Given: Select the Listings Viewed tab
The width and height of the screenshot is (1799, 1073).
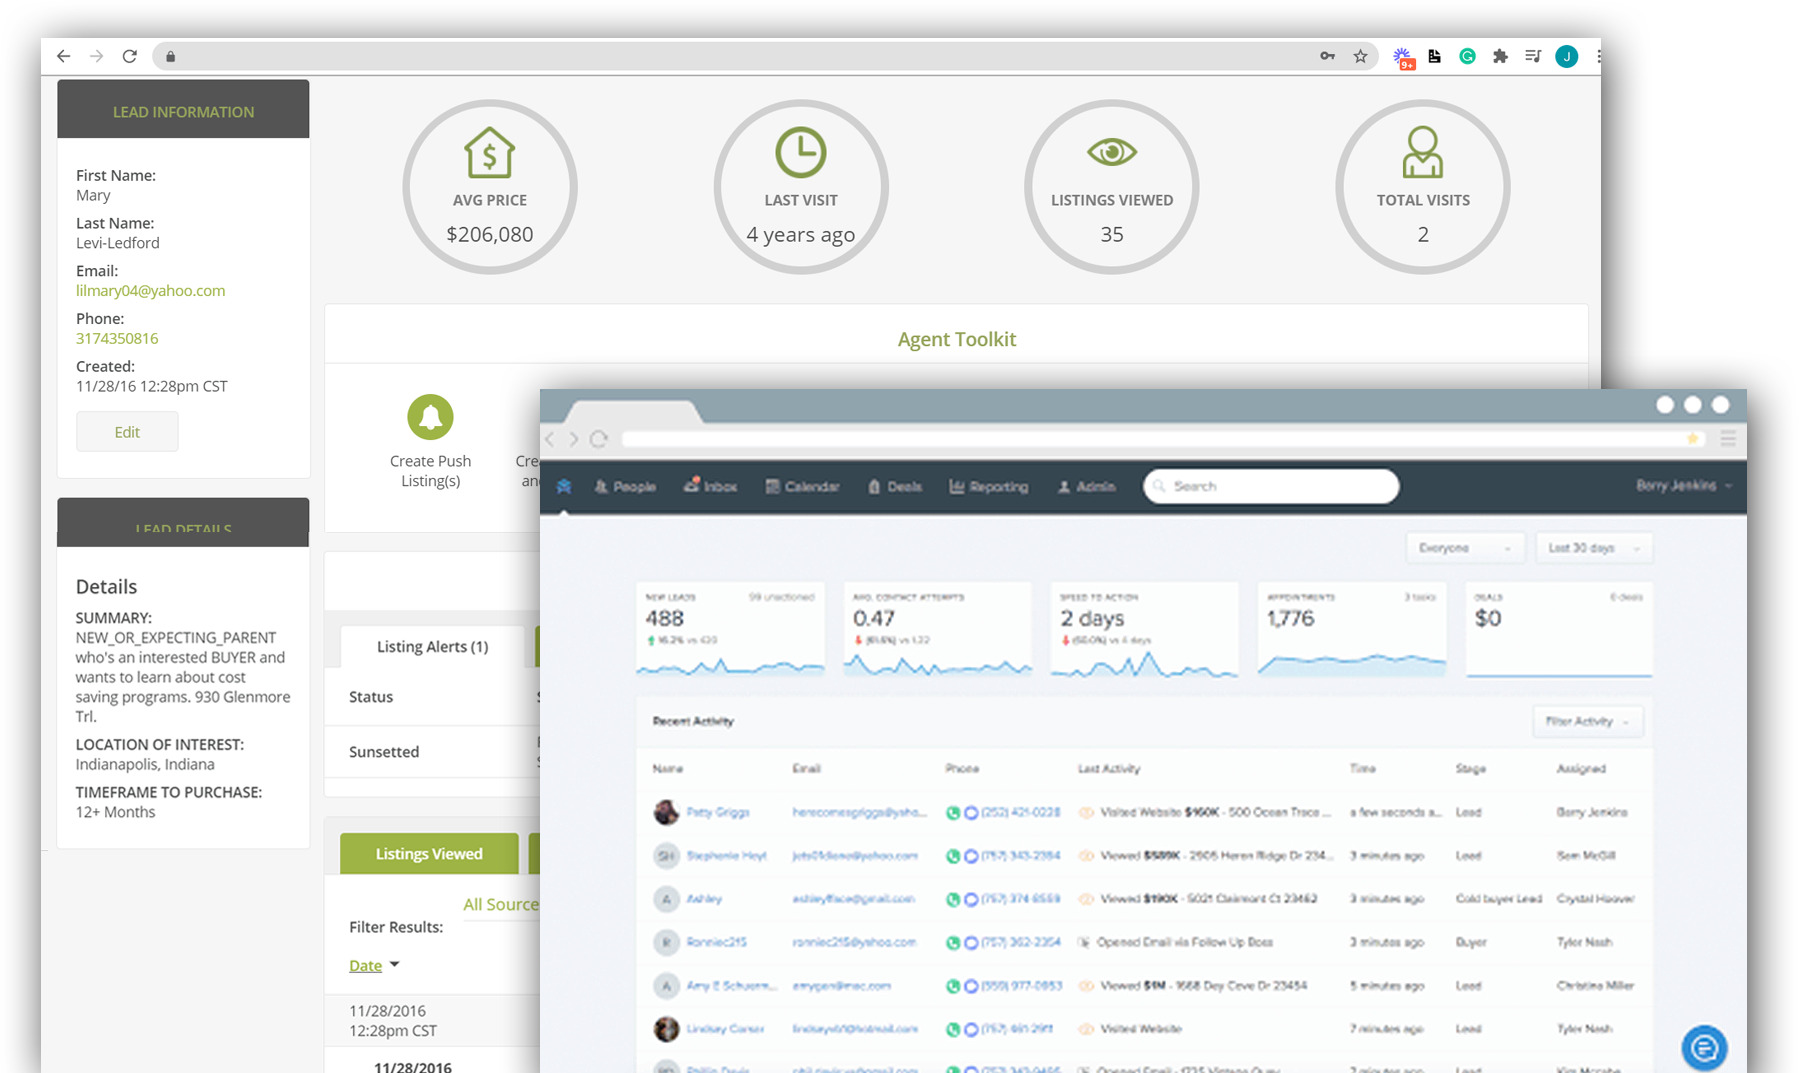Looking at the screenshot, I should click(x=428, y=853).
